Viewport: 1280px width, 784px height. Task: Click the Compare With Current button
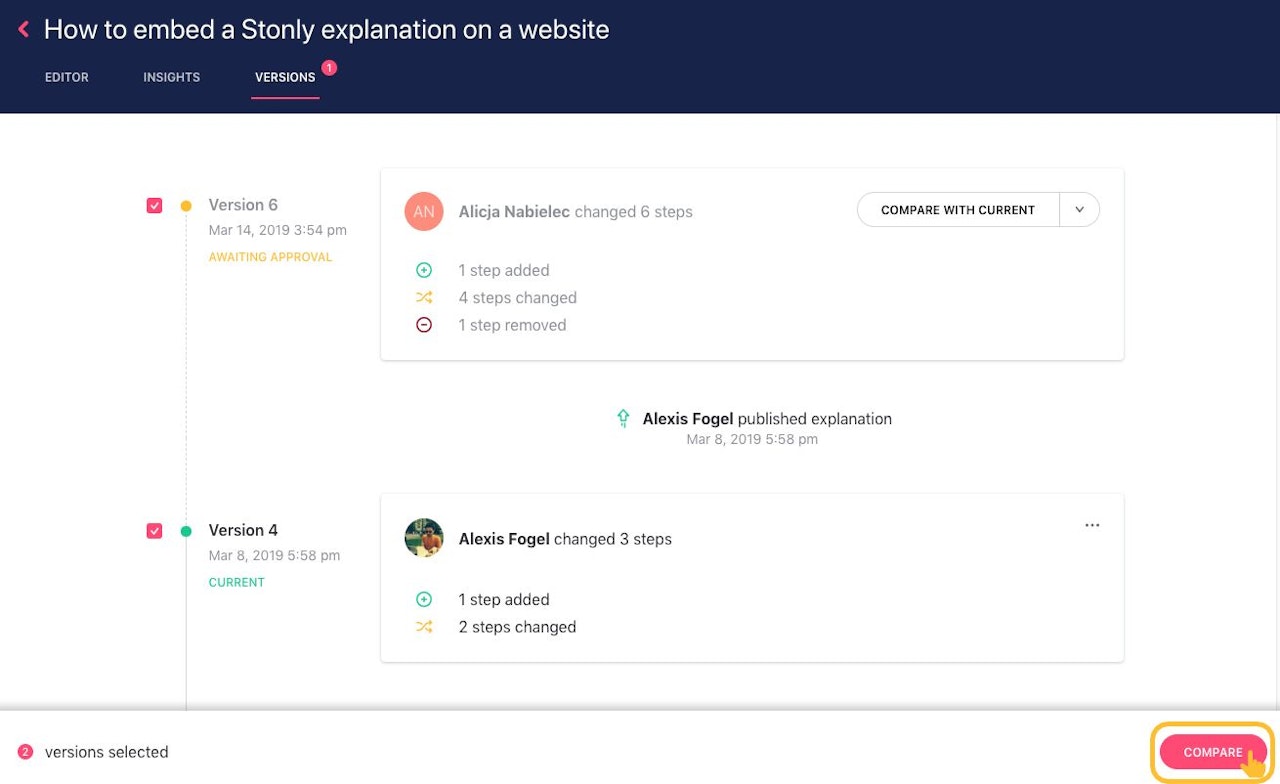point(957,210)
